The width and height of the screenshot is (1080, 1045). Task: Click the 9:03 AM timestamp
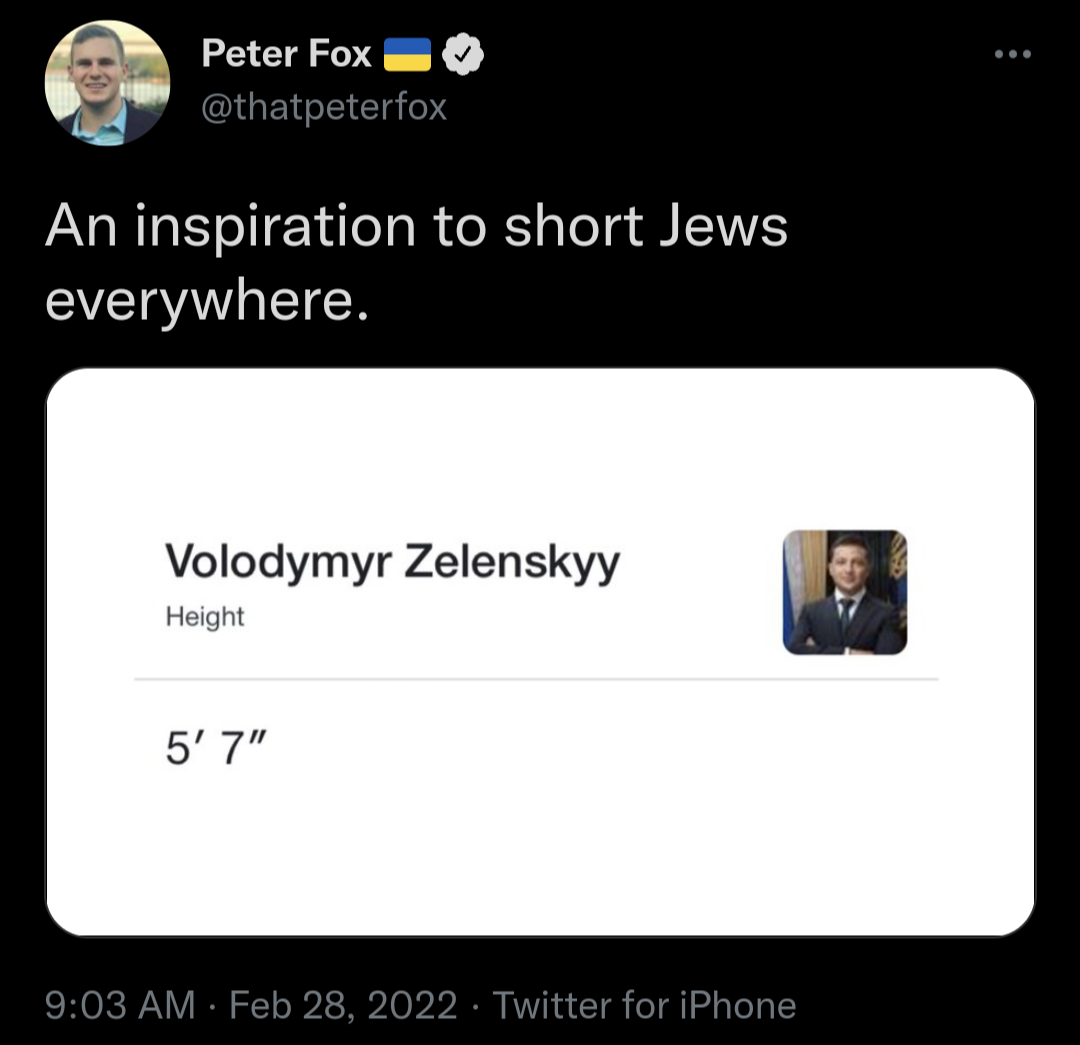pyautogui.click(x=120, y=1004)
